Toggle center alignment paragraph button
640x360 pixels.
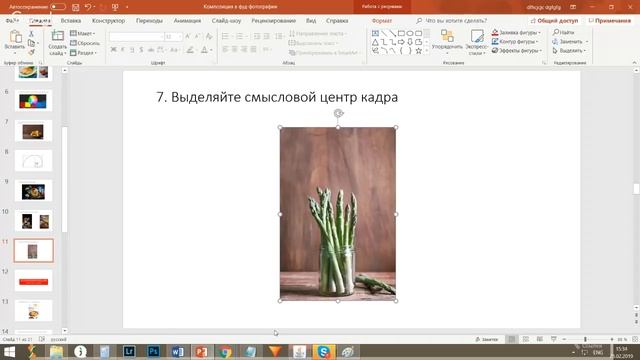(235, 49)
